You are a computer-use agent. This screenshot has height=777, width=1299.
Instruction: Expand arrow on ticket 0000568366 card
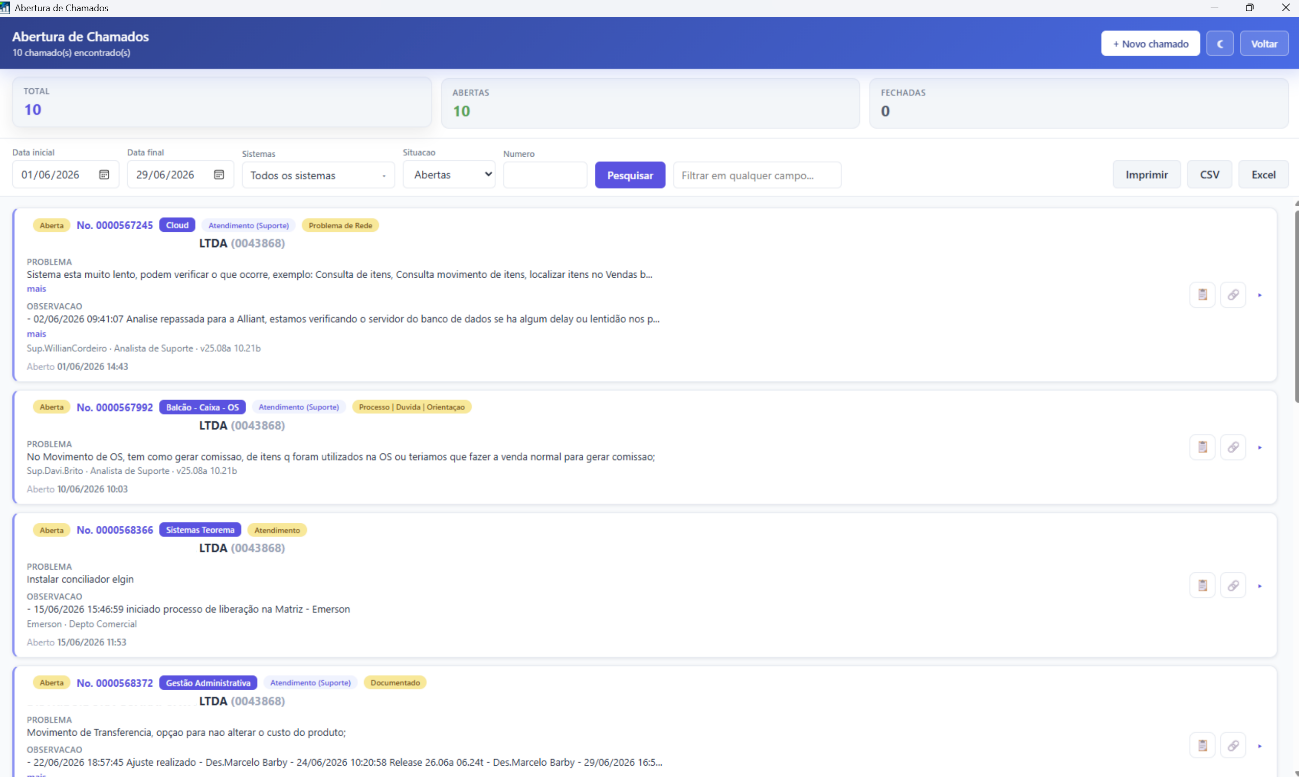[x=1260, y=585]
